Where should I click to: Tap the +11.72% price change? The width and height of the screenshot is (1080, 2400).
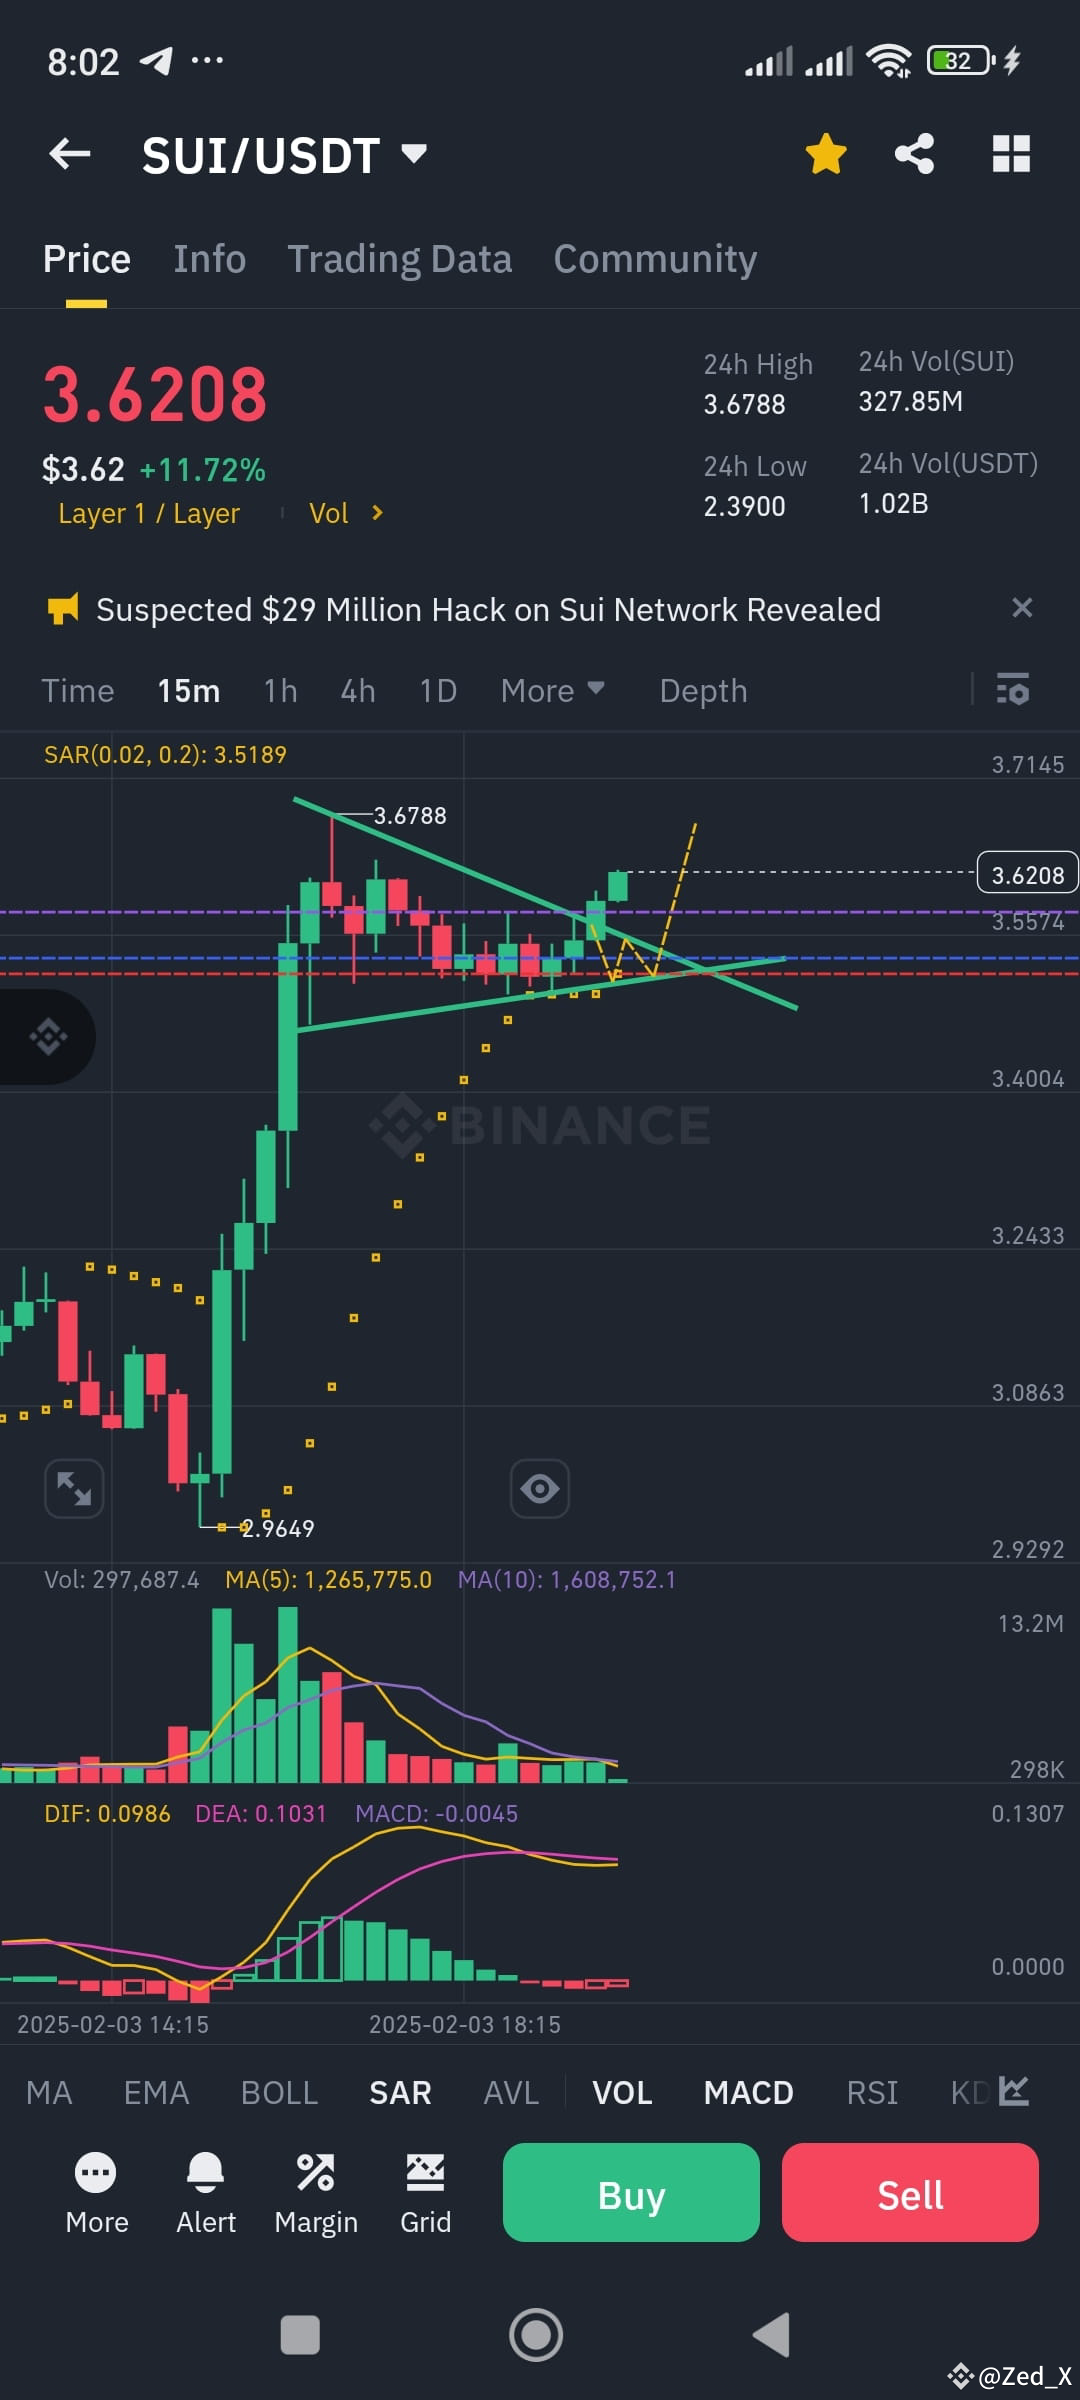[203, 469]
